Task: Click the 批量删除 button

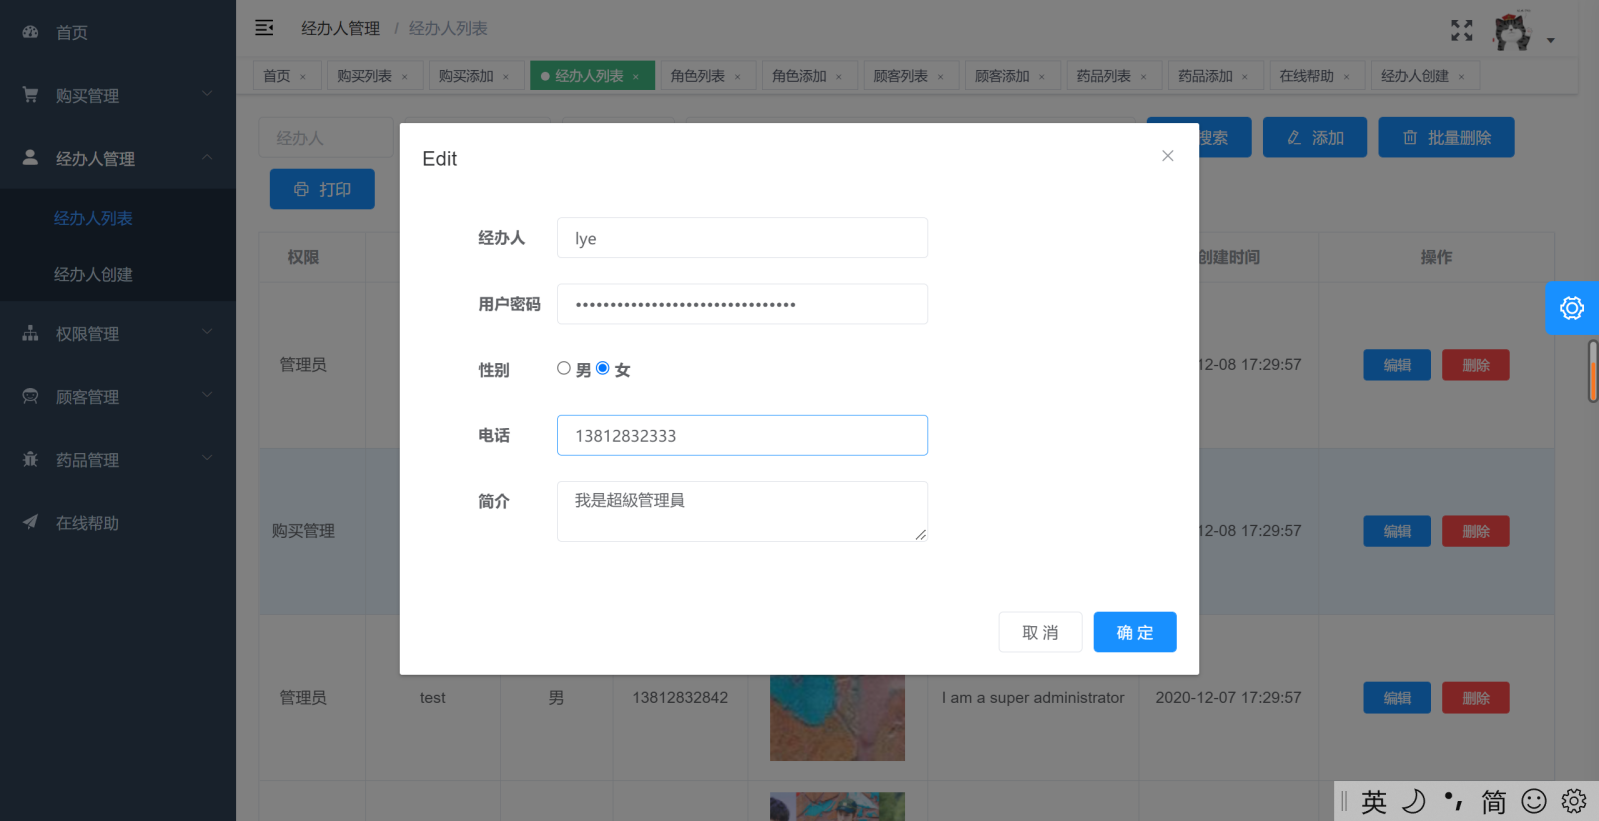Action: 1446,137
